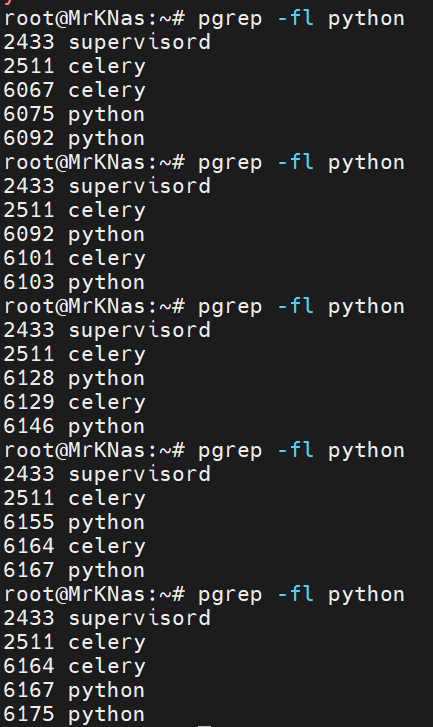The height and width of the screenshot is (727, 433).
Task: Click the terminal cursor at the bottom
Action: pyautogui.click(x=204, y=725)
